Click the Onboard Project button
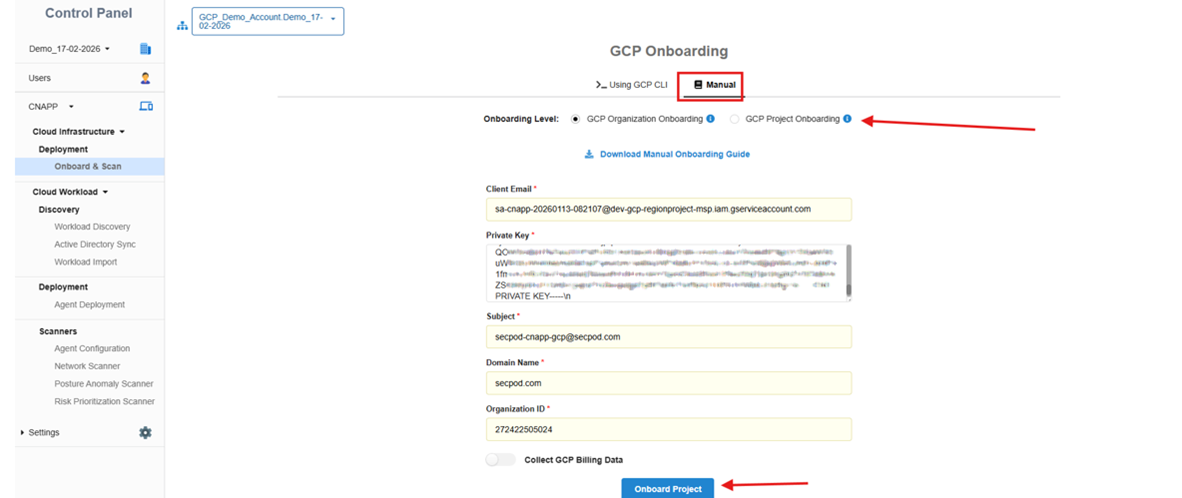Viewport: 1182px width, 498px height. (x=667, y=489)
